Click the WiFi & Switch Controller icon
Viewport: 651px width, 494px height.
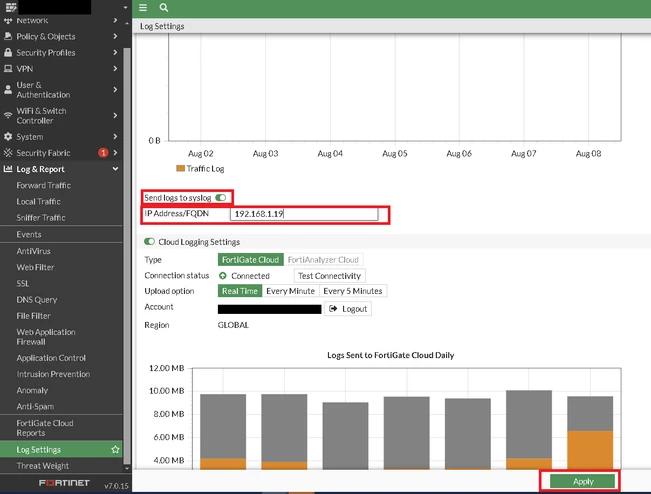click(8, 115)
